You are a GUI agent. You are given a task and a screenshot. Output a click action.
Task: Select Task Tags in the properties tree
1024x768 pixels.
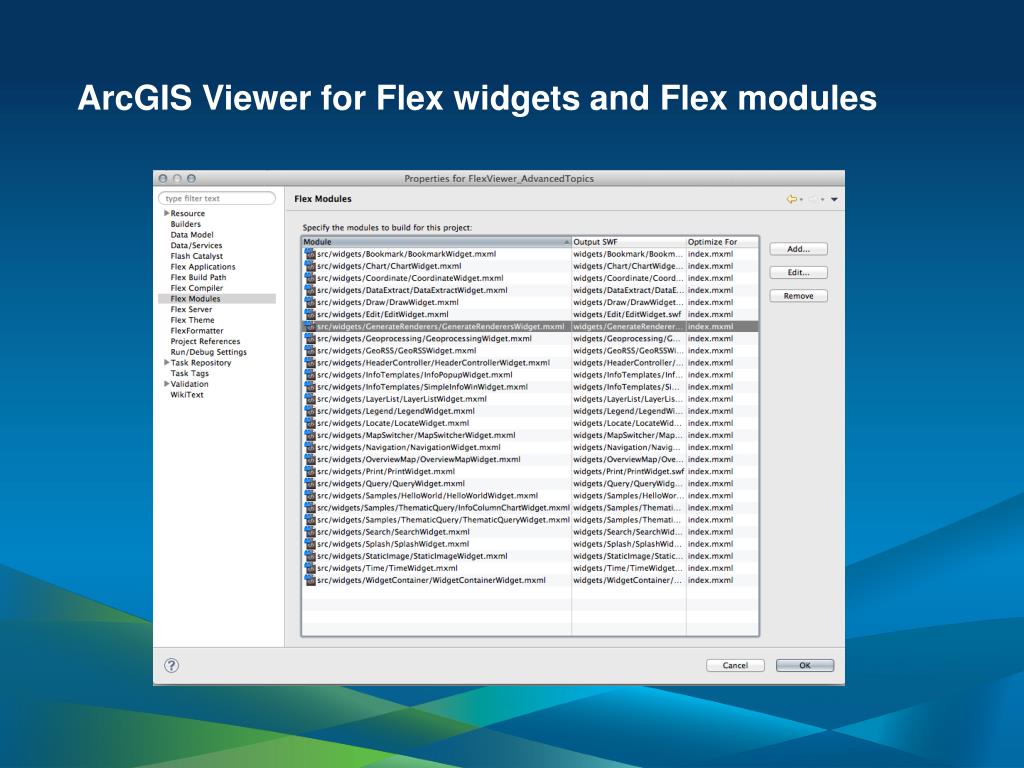[x=190, y=374]
